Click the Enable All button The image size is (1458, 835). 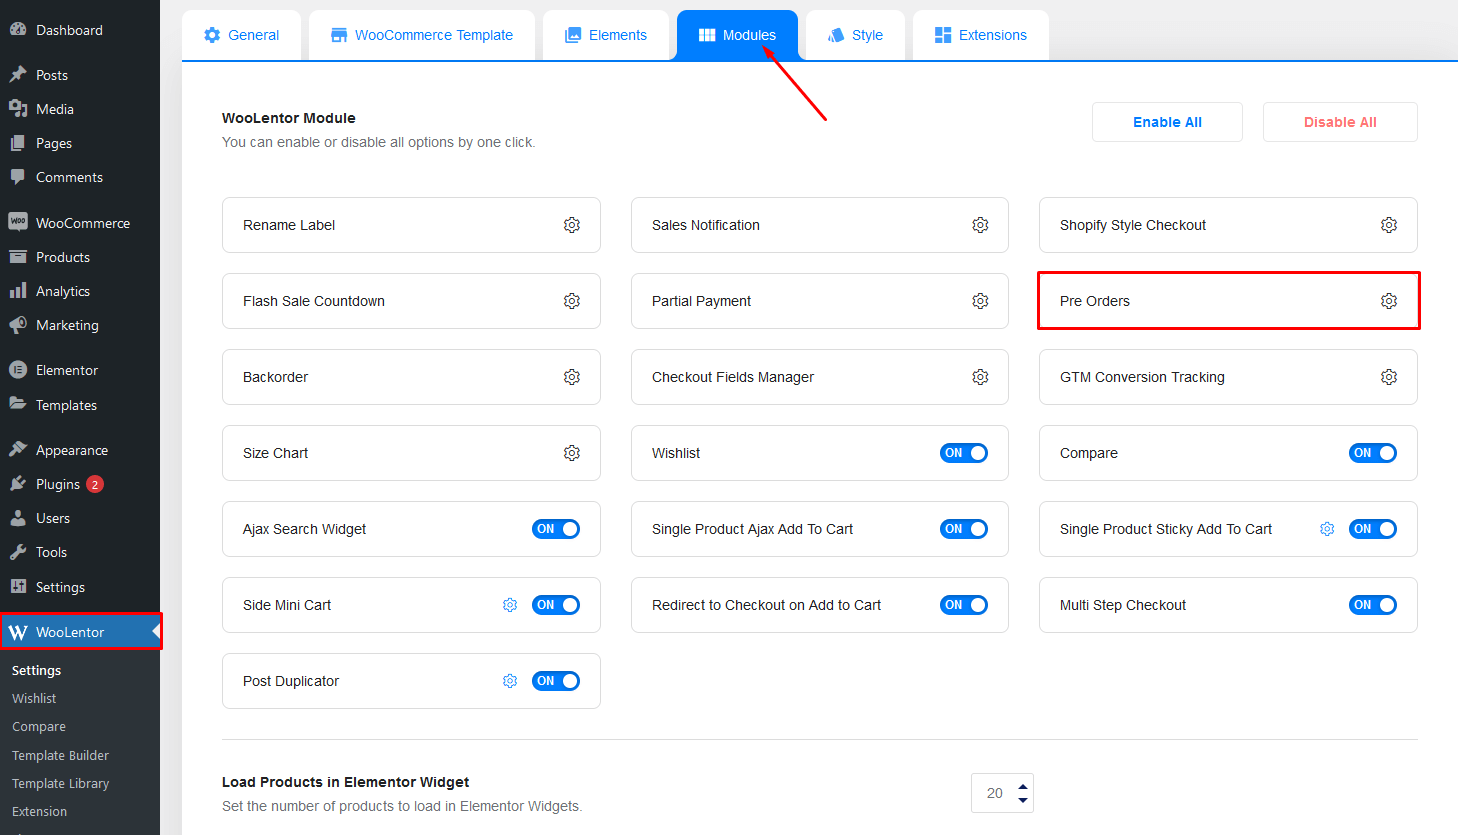coord(1167,122)
